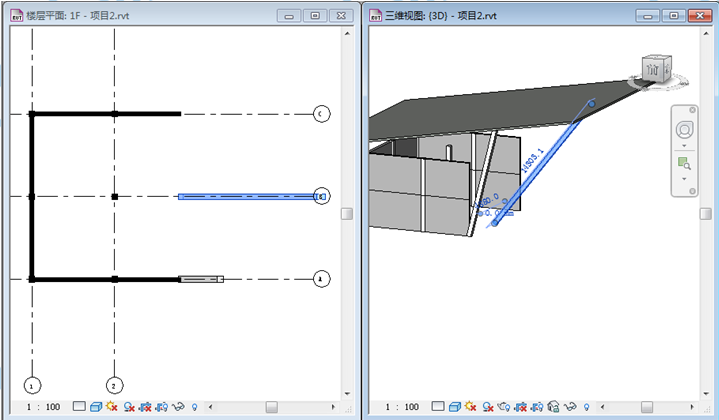Toggle sun path in 1F floor plan view

[x=112, y=406]
